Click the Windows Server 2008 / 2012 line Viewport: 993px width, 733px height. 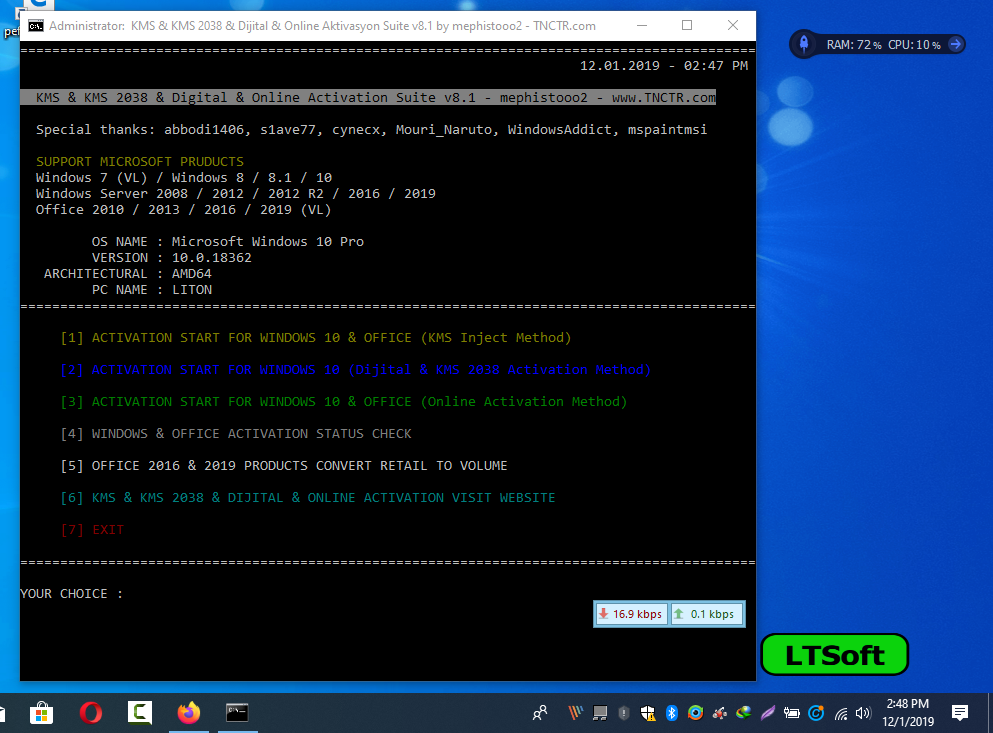coord(236,194)
